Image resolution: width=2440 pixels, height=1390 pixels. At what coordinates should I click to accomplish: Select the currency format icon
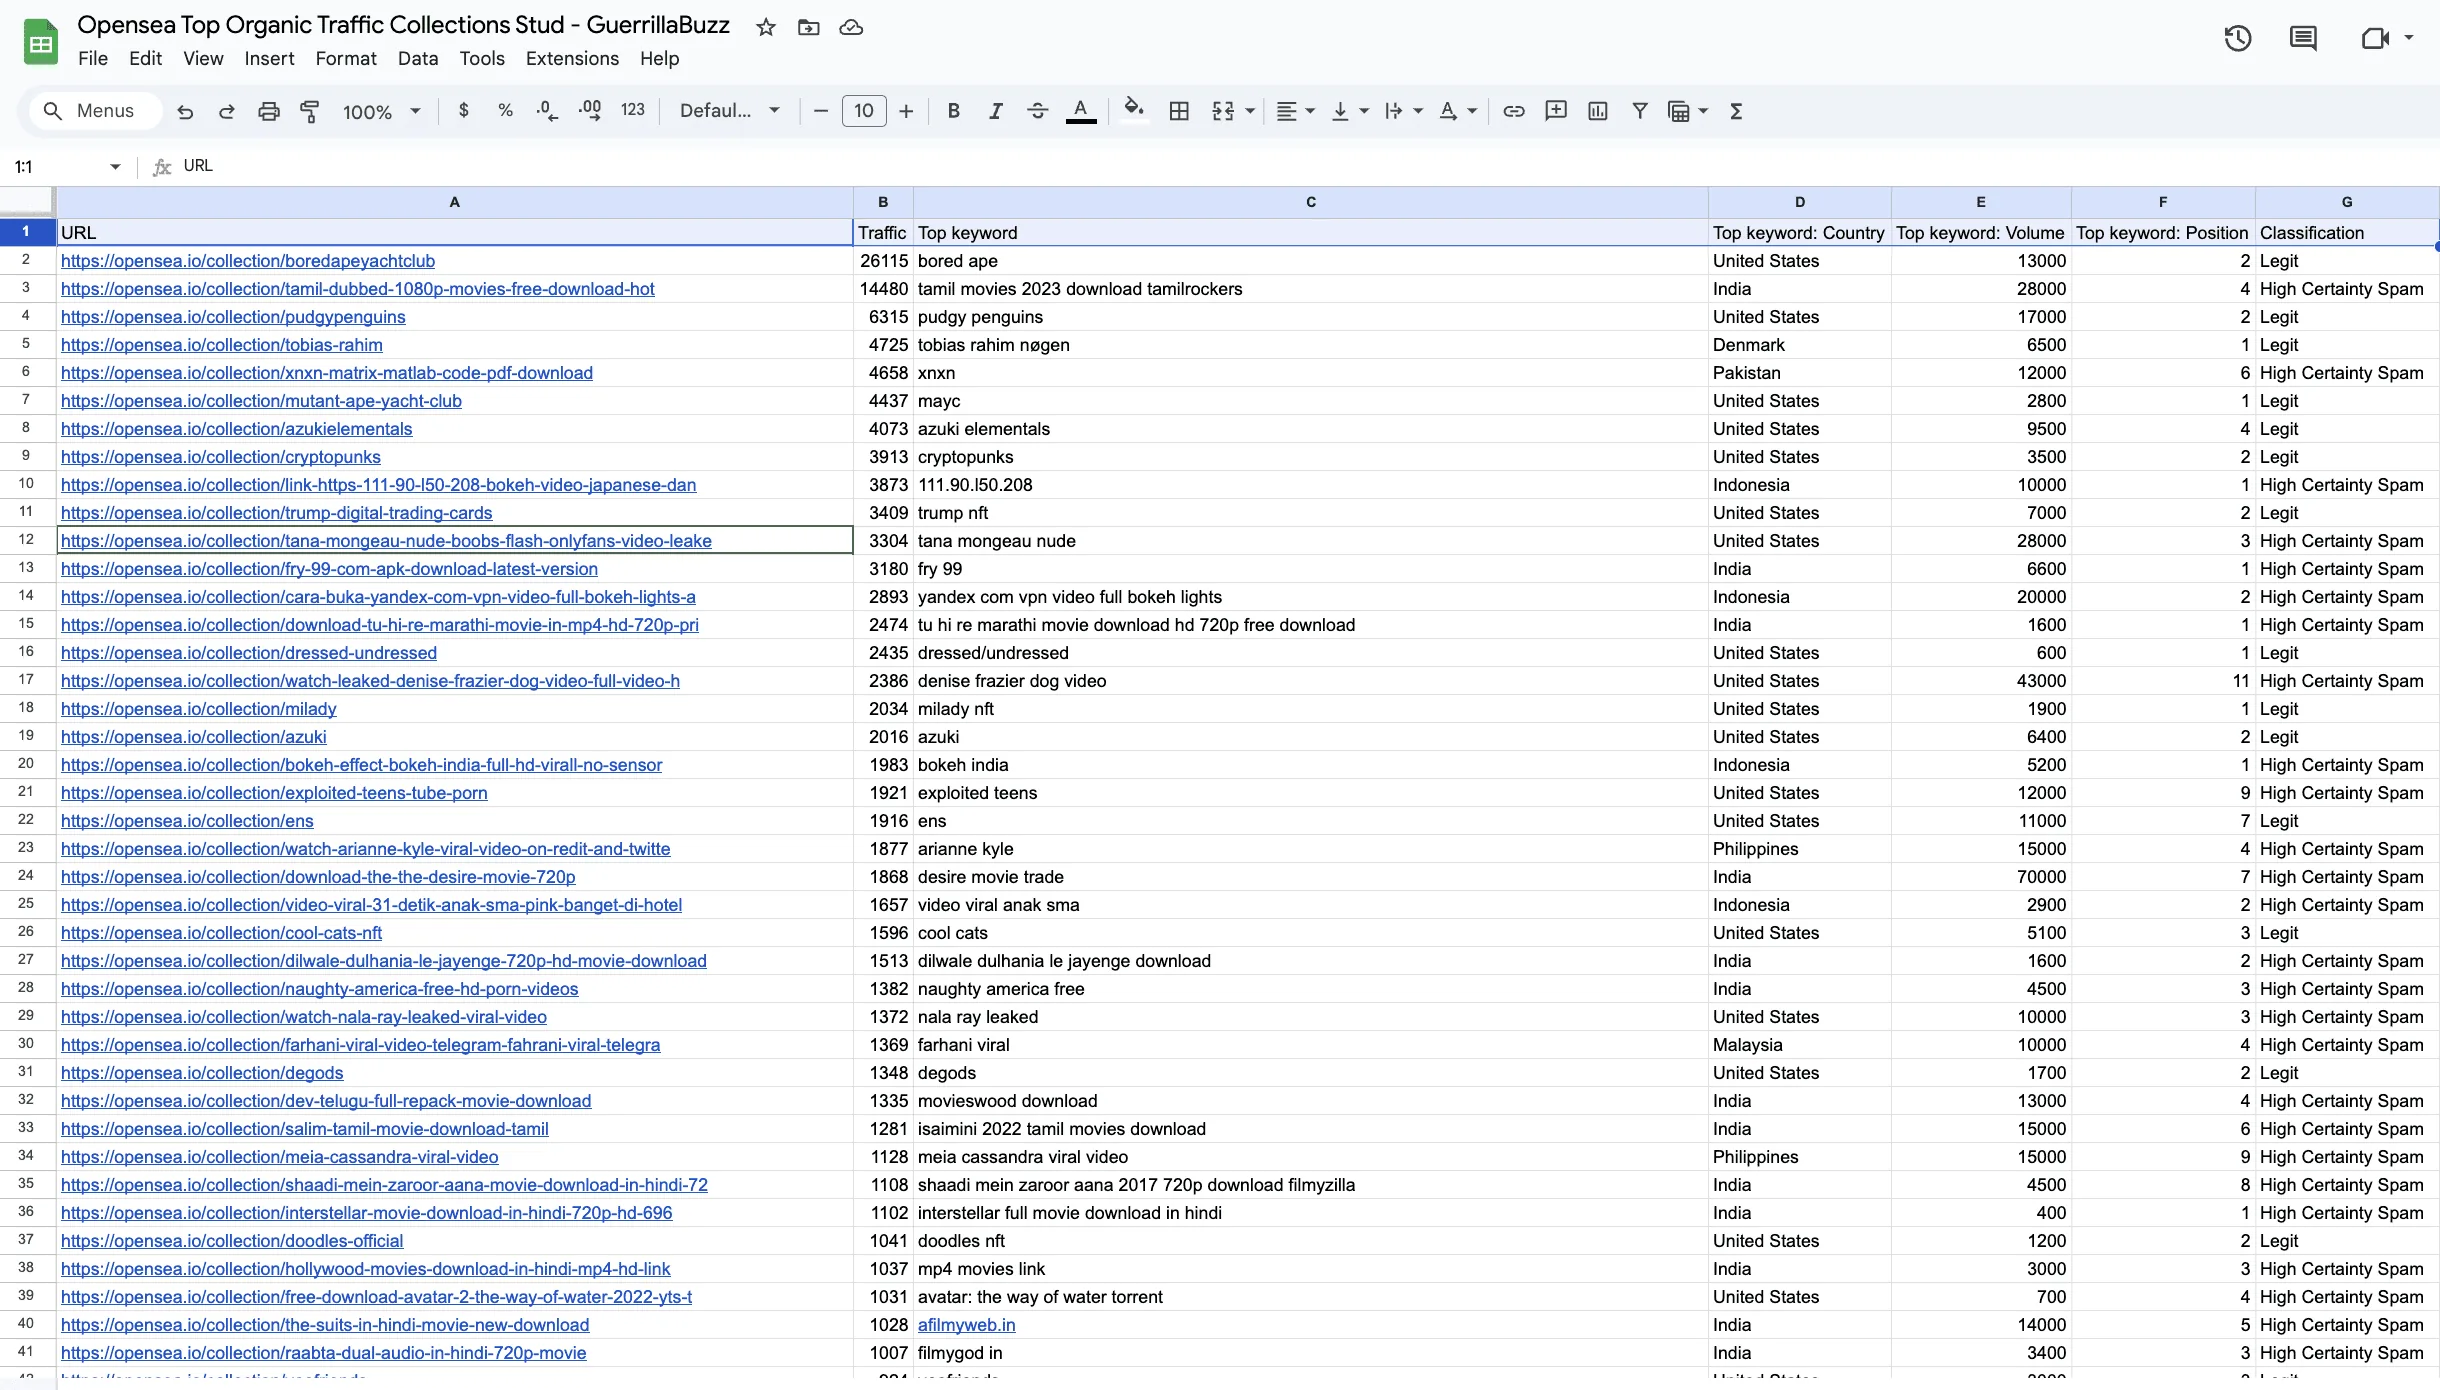click(462, 110)
